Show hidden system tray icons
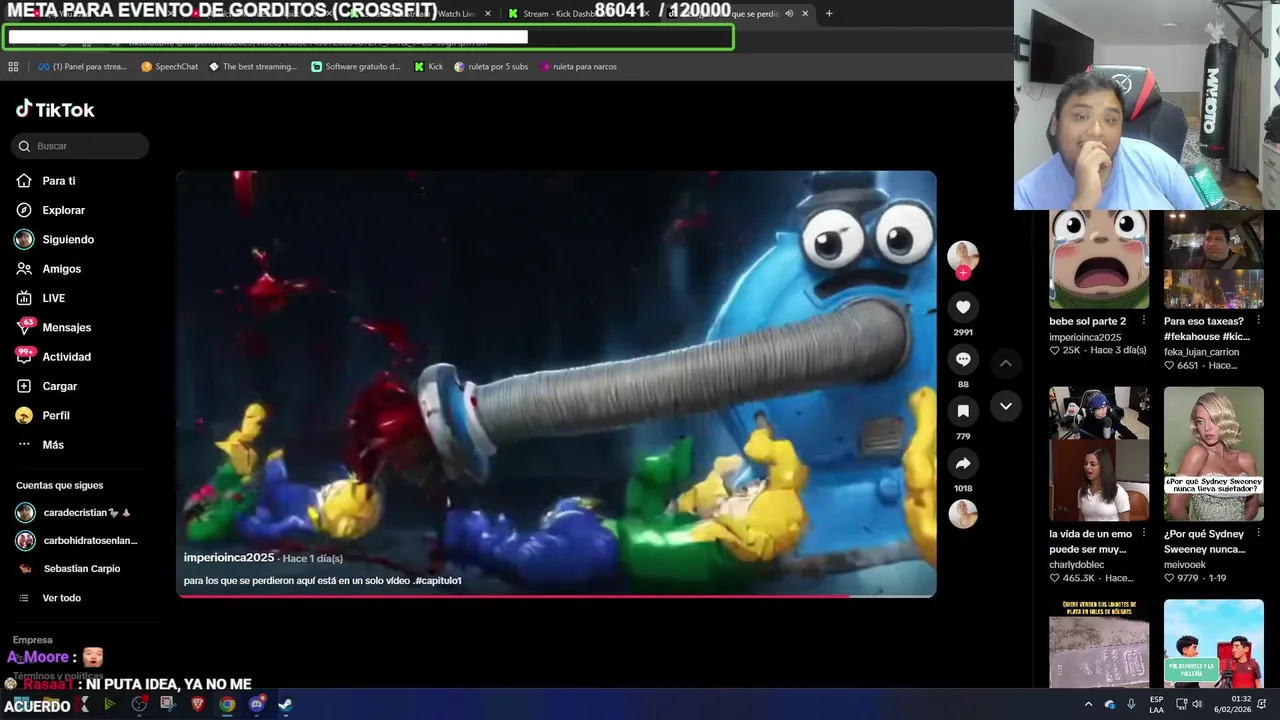1280x720 pixels. pyautogui.click(x=1088, y=704)
